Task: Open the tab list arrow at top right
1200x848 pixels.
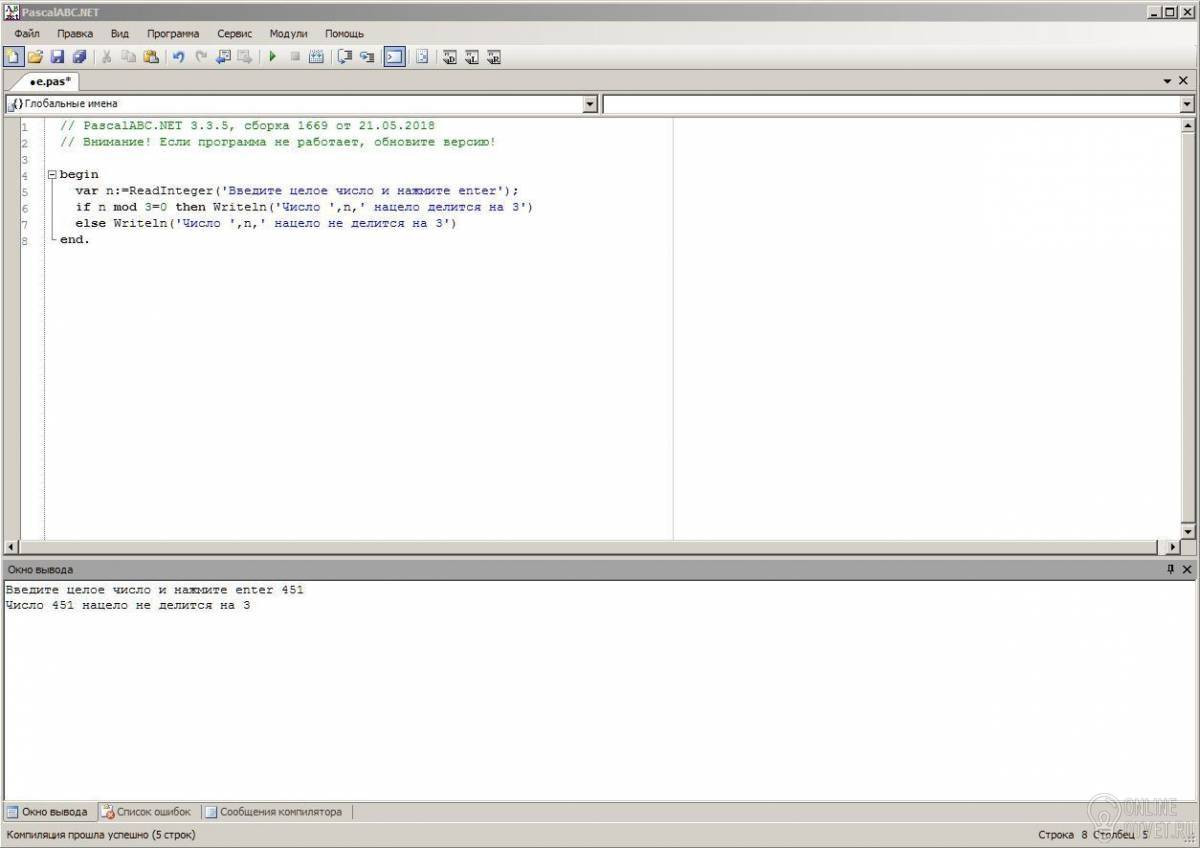Action: (1167, 81)
